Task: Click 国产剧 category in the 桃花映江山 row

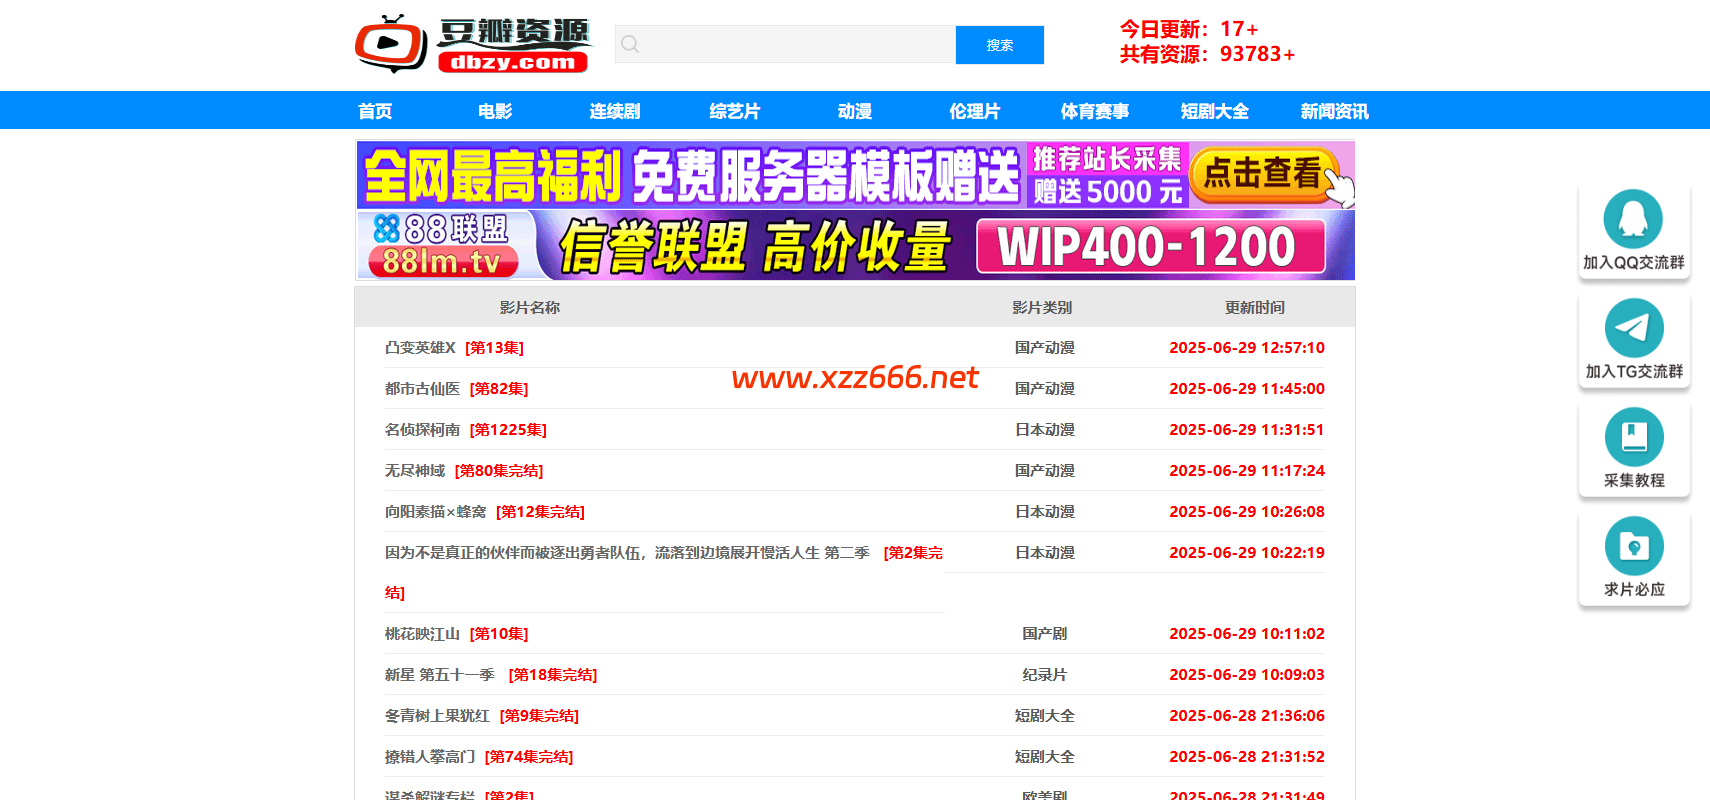Action: (1044, 634)
